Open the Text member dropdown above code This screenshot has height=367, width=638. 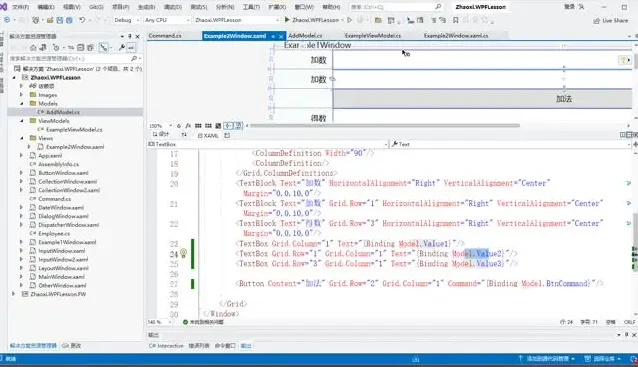click(x=510, y=144)
